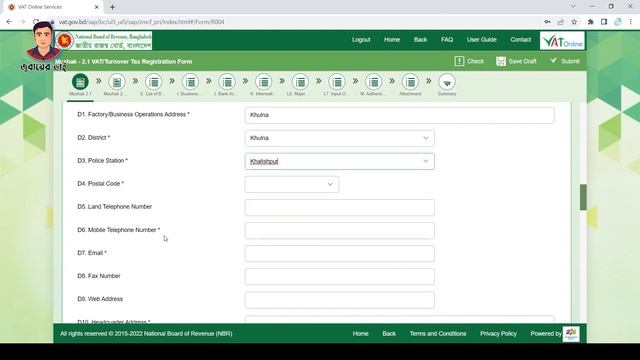Open the browser profile icon
The width and height of the screenshot is (640, 360).
pos(618,22)
